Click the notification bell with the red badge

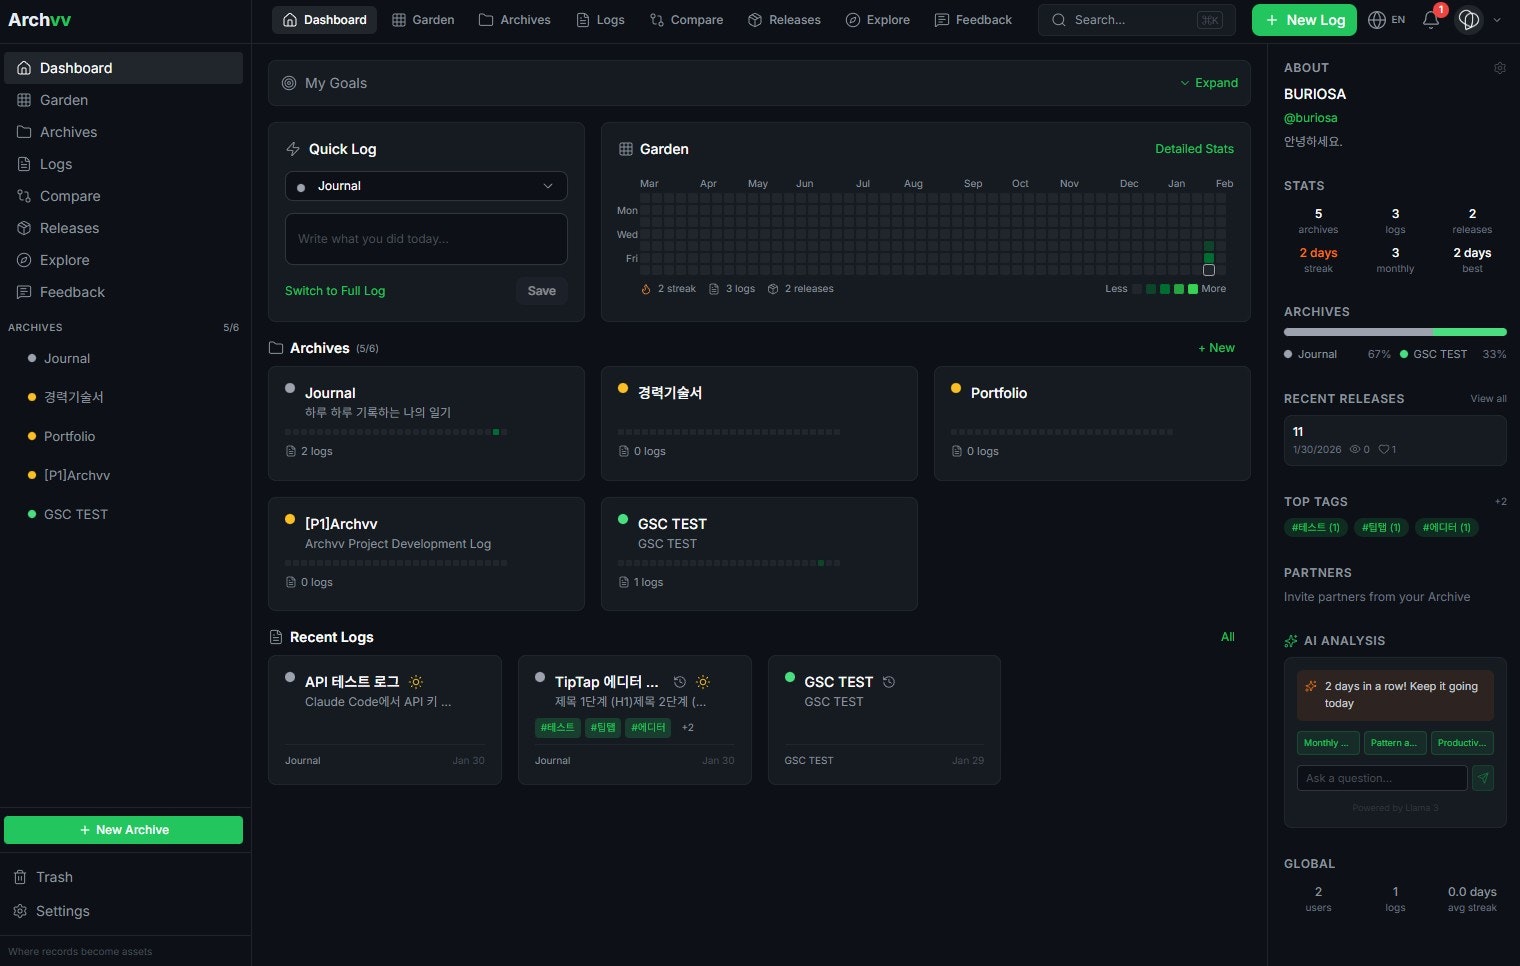click(1430, 20)
